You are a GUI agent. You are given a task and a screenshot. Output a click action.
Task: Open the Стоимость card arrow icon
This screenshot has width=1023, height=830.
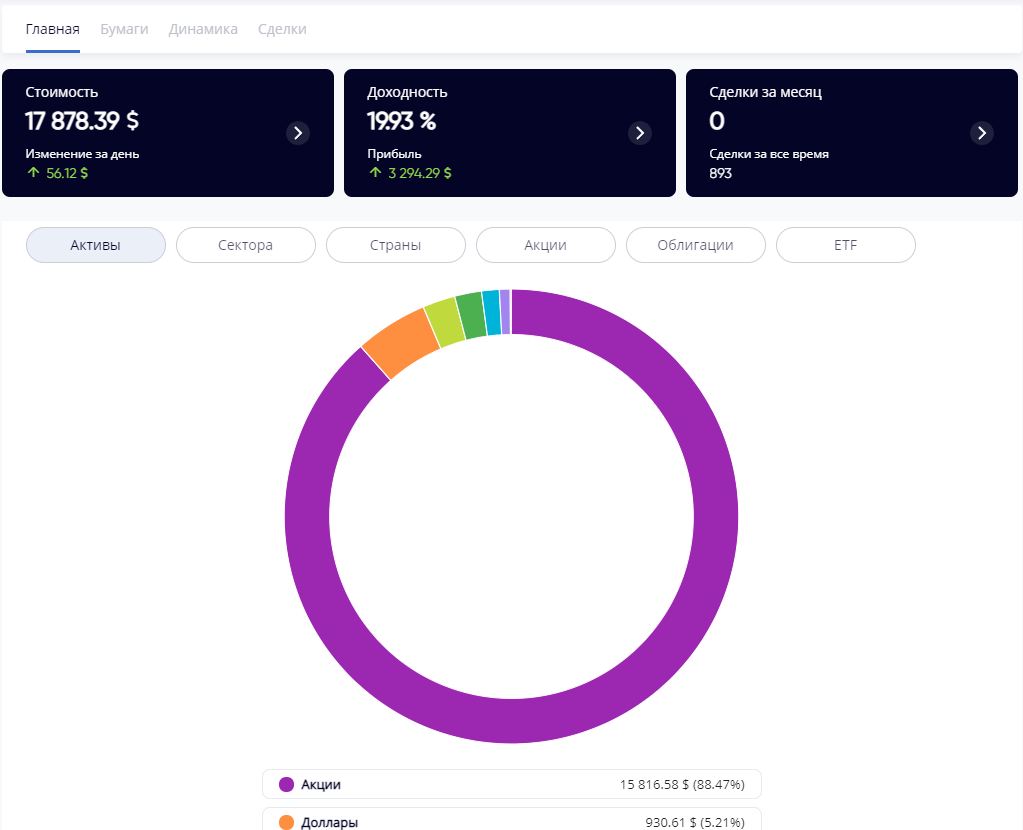click(x=298, y=133)
